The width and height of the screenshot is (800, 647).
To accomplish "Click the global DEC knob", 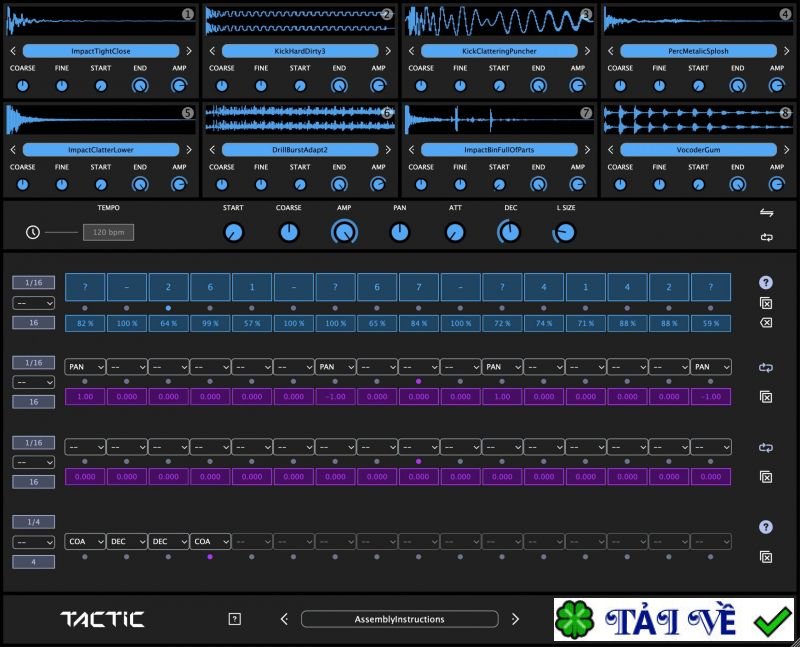I will (x=509, y=232).
